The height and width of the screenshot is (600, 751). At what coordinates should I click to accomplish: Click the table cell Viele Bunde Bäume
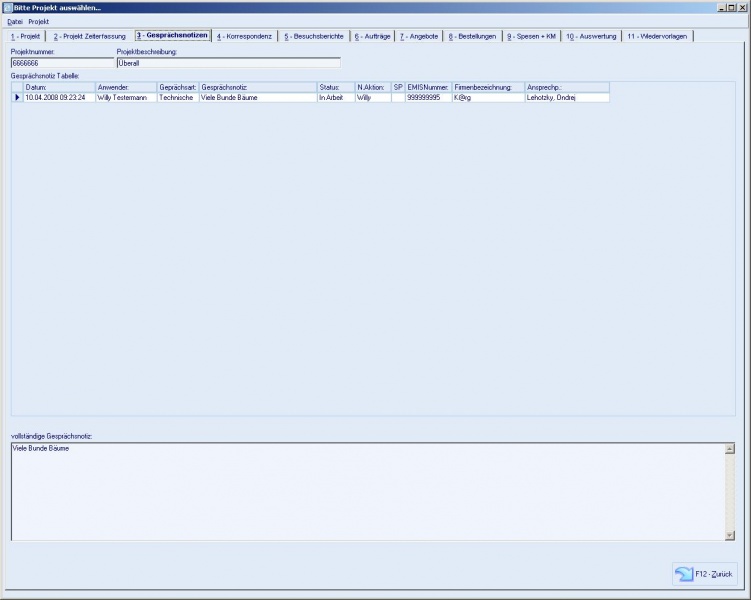point(258,97)
